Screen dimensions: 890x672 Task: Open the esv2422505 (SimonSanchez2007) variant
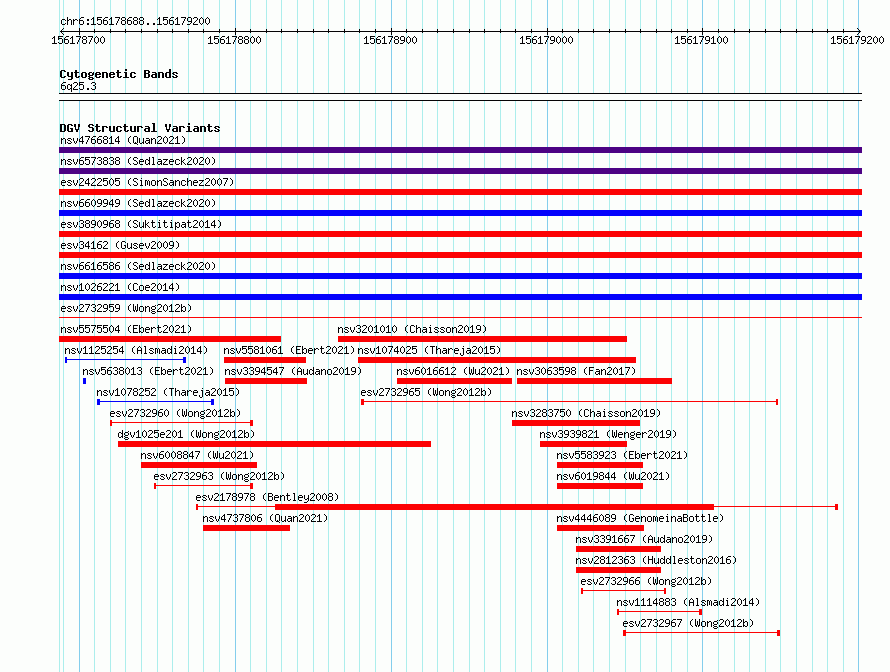click(147, 182)
